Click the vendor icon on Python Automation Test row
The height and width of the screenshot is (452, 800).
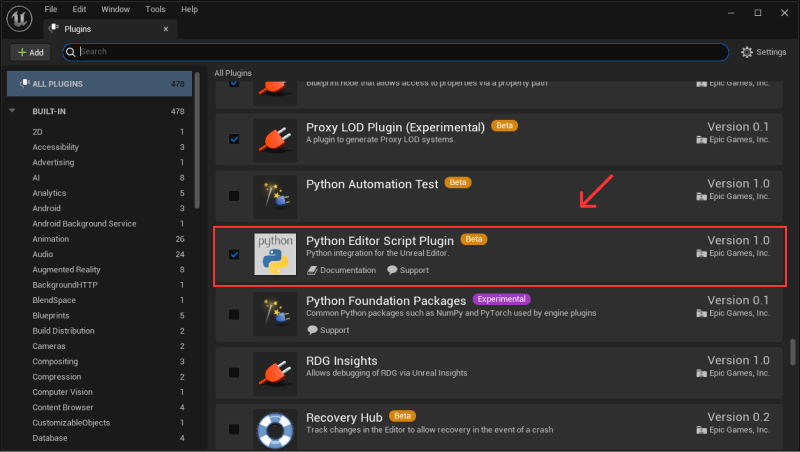point(702,196)
